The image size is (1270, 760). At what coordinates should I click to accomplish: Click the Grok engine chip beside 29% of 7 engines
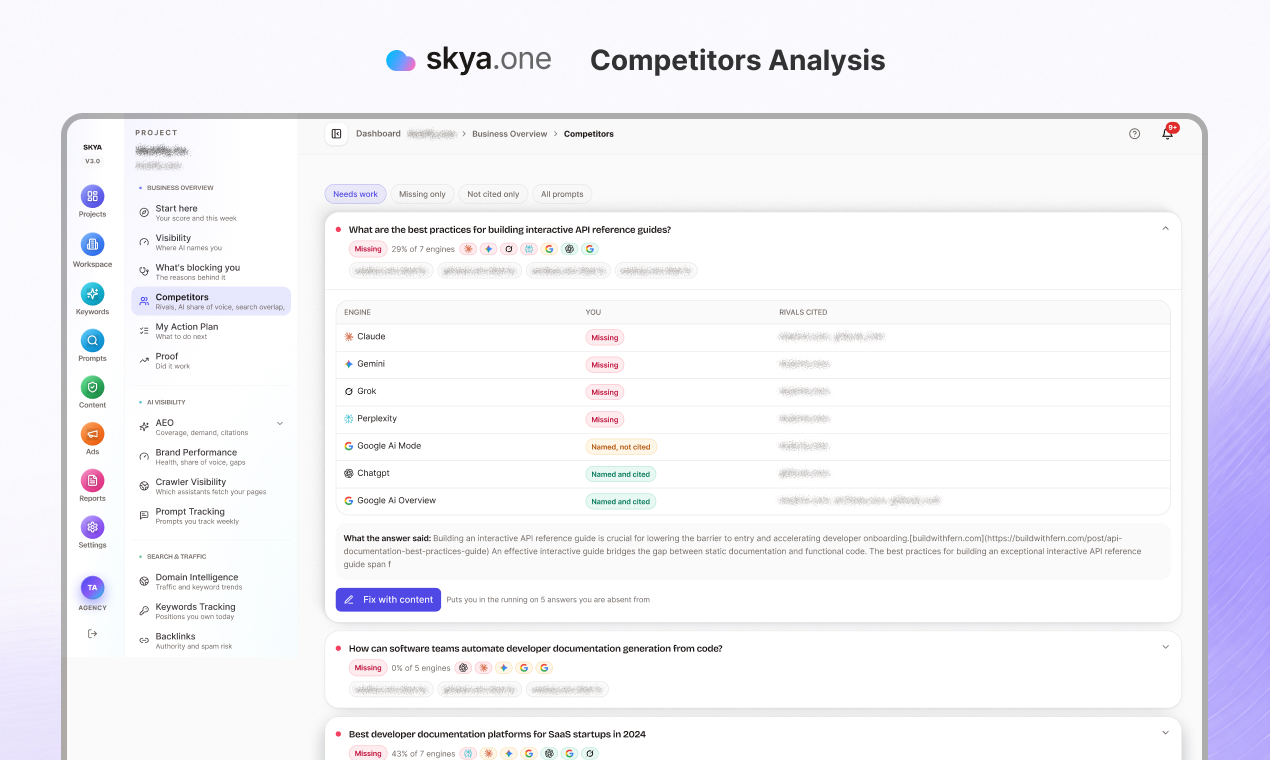pyautogui.click(x=509, y=249)
